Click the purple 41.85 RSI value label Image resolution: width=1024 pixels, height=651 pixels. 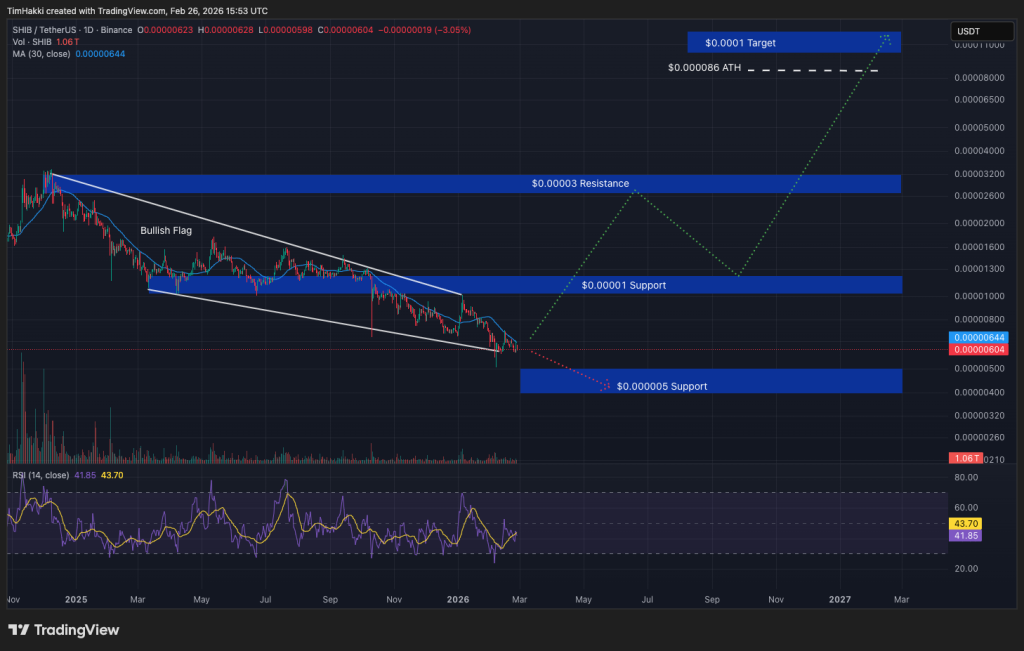967,535
